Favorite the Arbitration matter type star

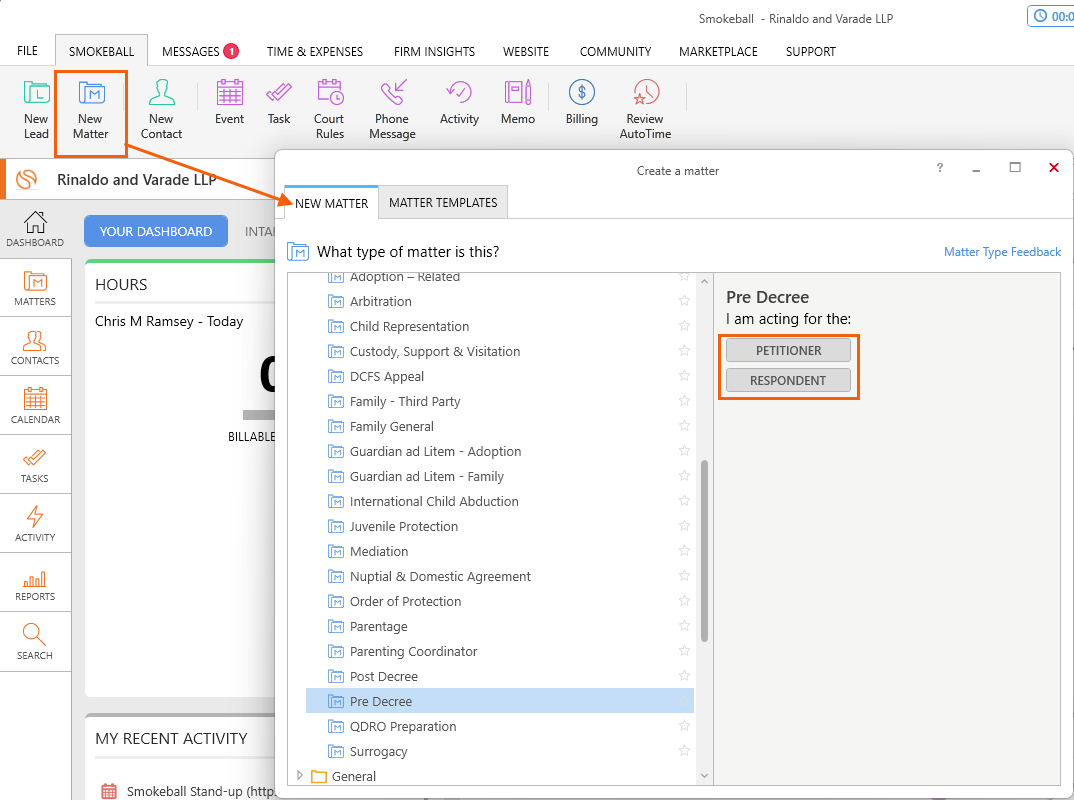[x=684, y=301]
